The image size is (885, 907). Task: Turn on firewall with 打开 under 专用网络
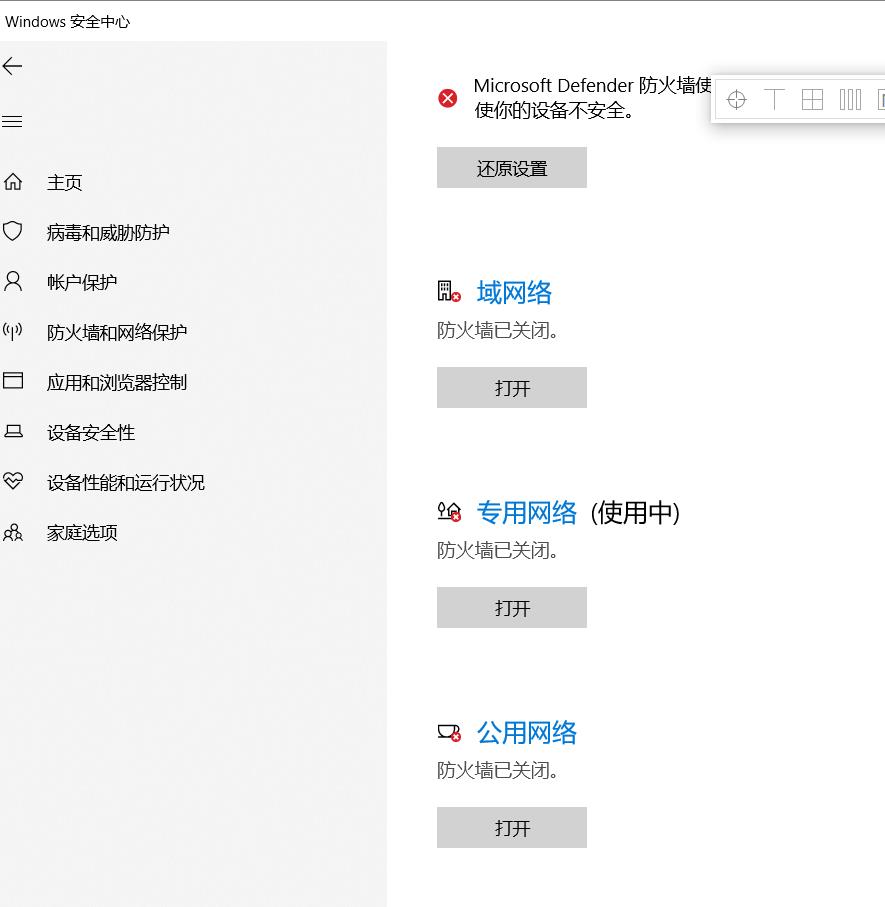tap(512, 607)
